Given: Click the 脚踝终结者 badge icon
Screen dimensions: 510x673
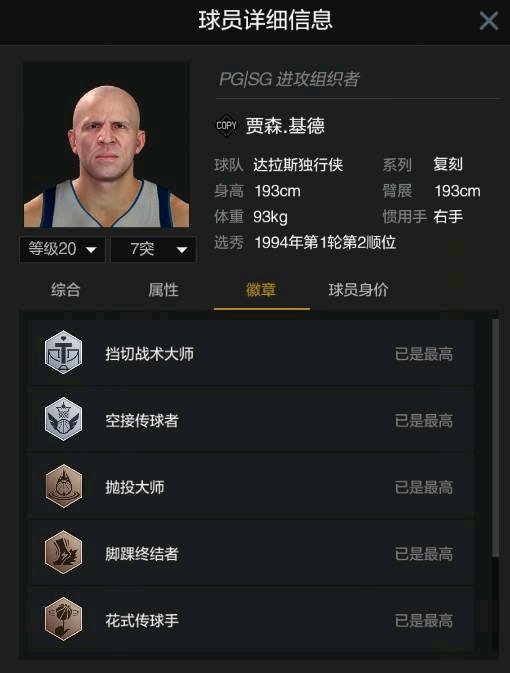Looking at the screenshot, I should (x=64, y=552).
